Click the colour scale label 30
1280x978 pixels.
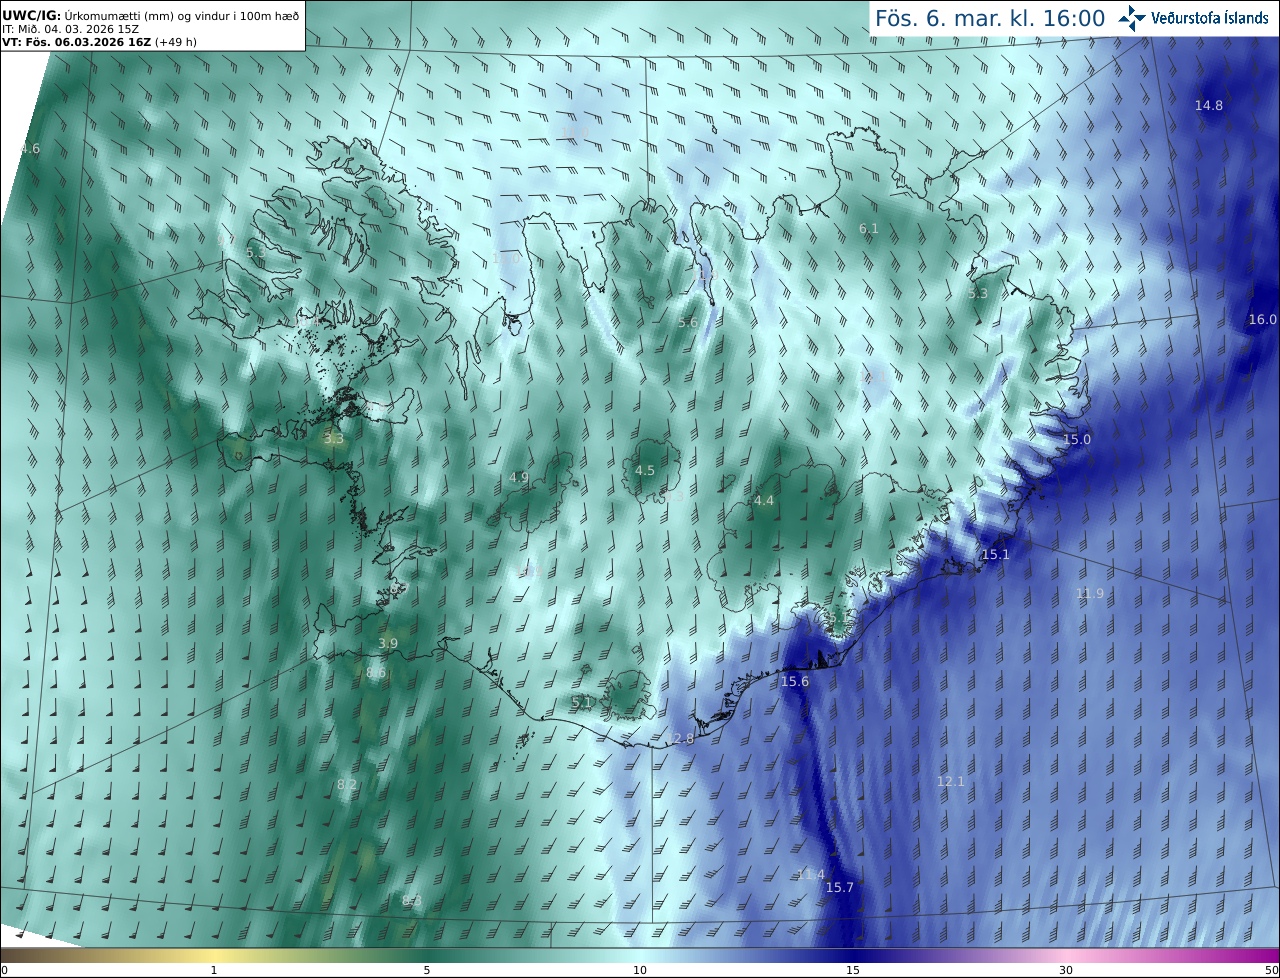click(1066, 970)
